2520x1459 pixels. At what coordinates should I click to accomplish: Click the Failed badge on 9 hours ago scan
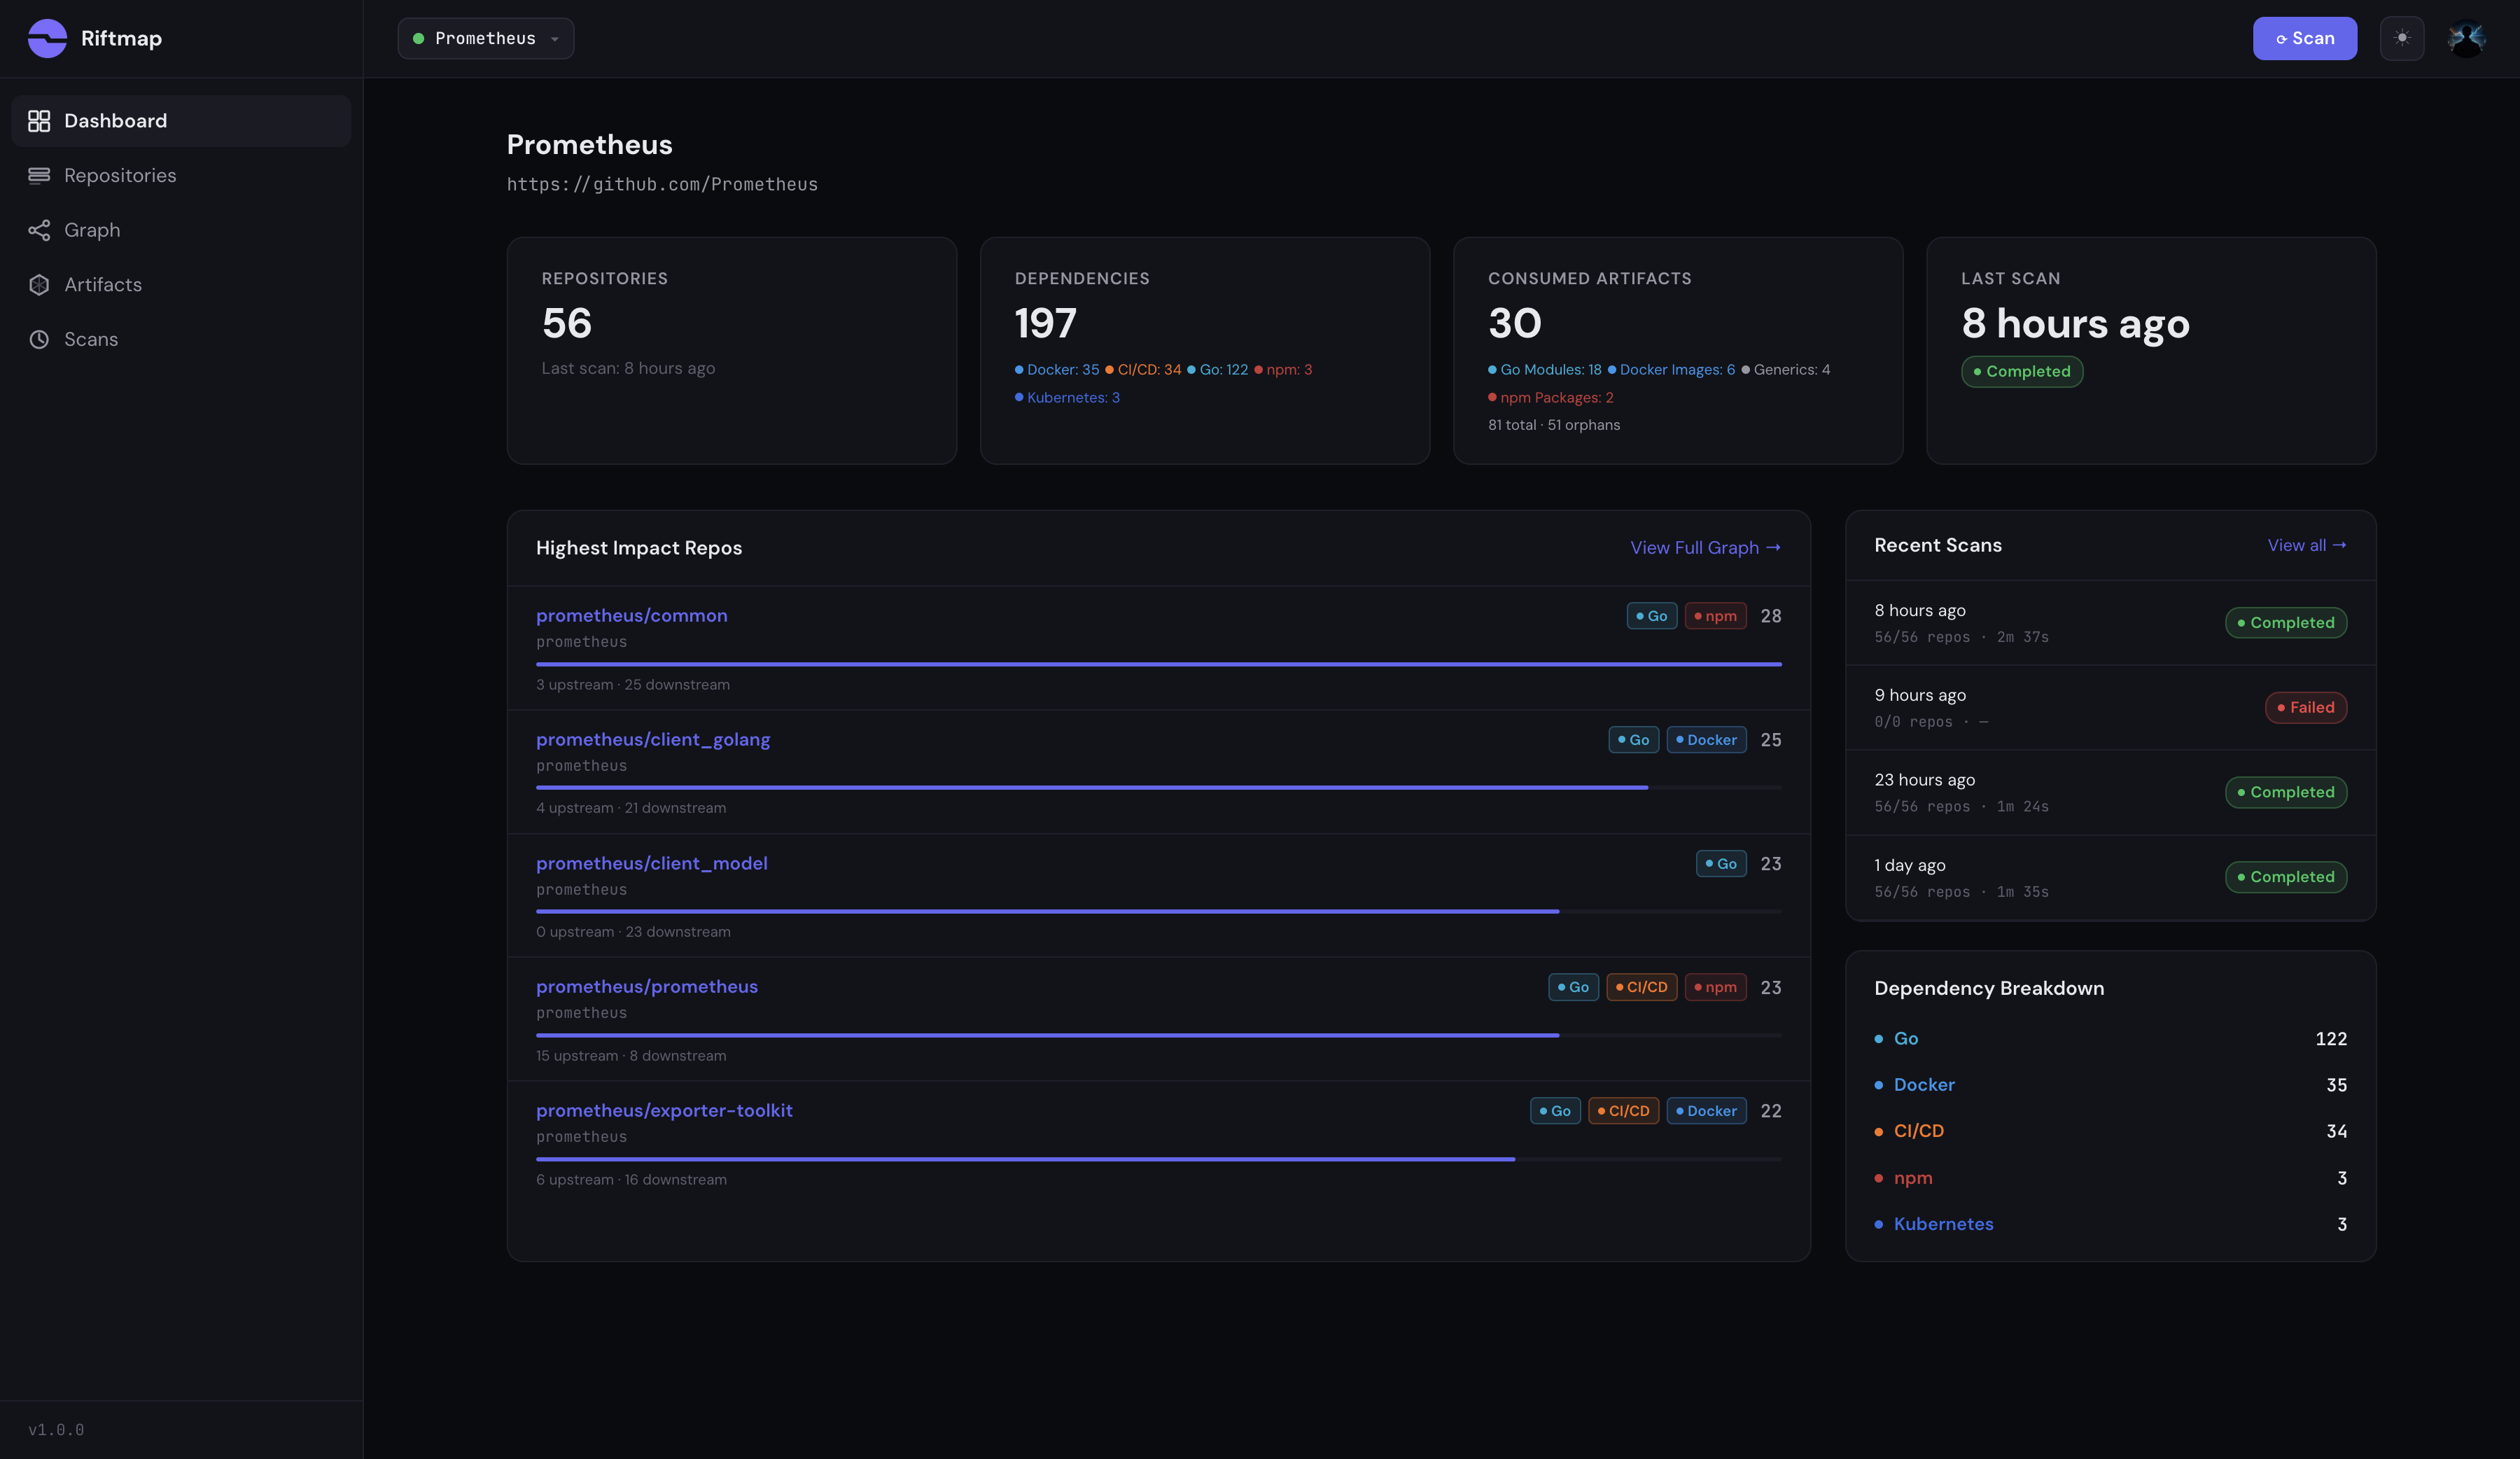coord(2305,708)
